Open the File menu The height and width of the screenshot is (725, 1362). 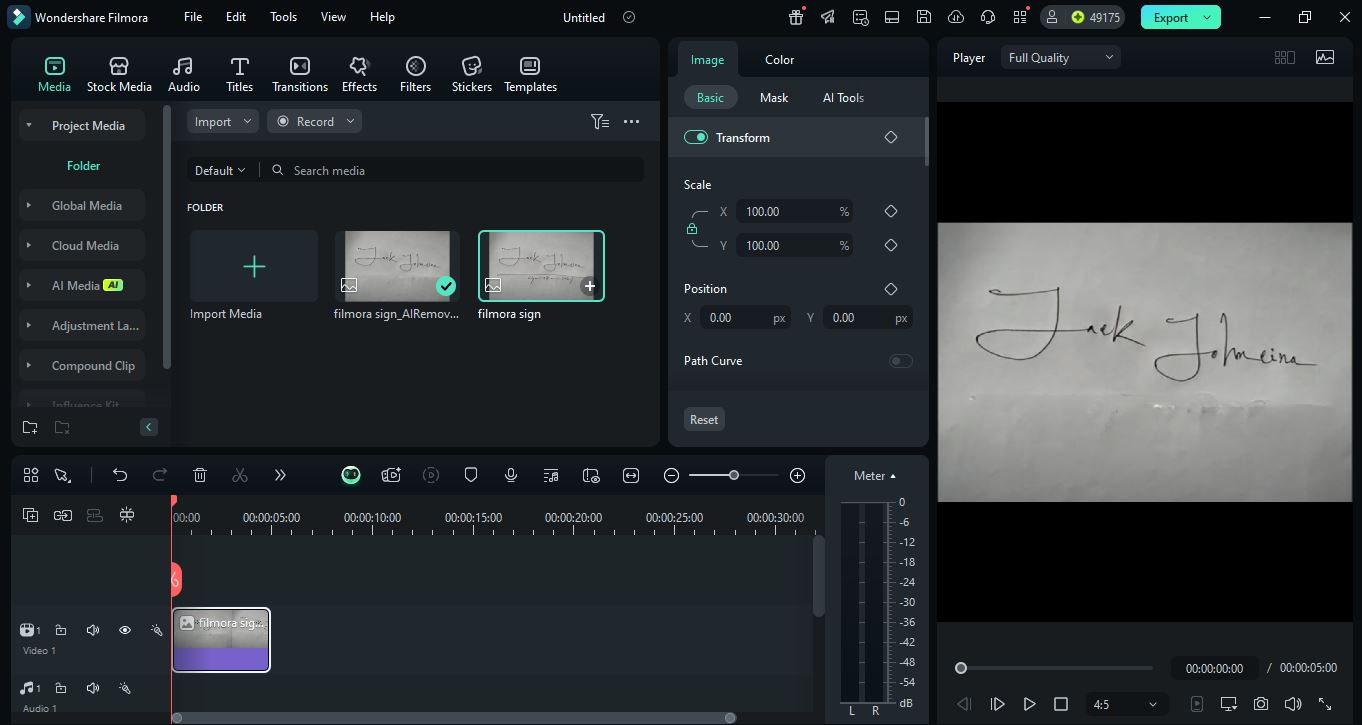[x=193, y=17]
